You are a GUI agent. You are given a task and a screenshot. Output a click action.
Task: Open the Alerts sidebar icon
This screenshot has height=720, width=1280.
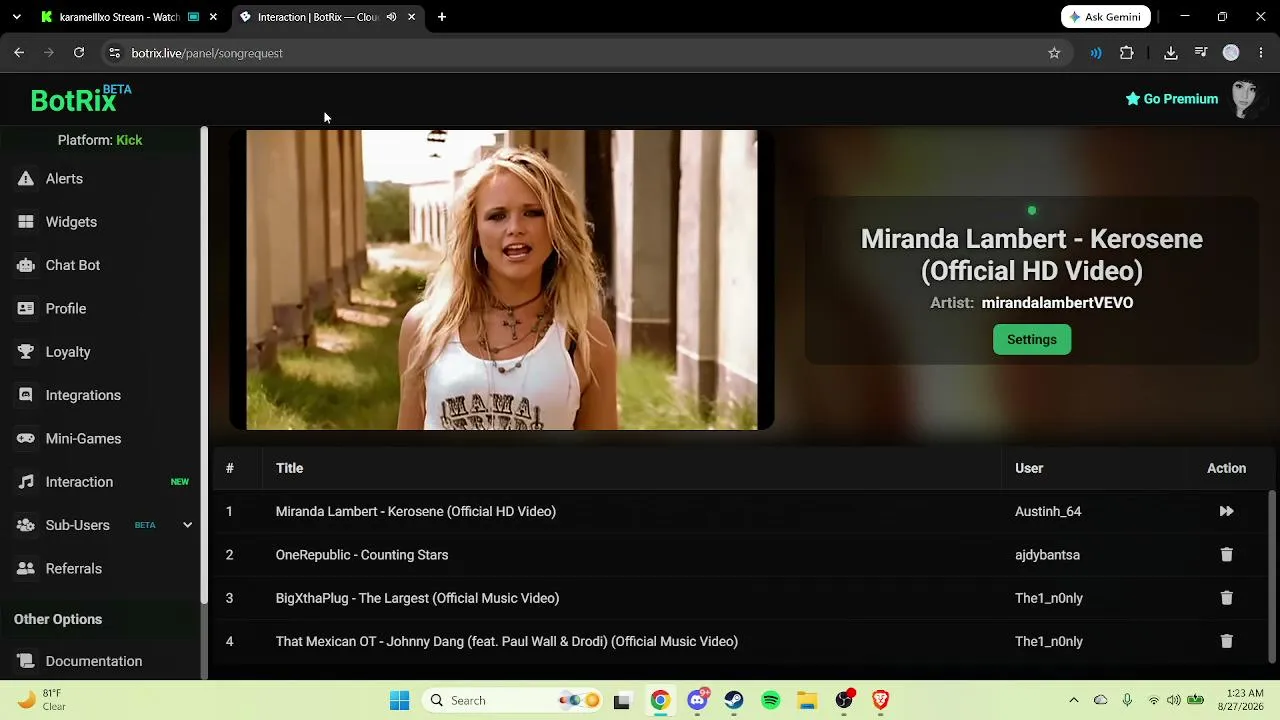[x=26, y=179]
